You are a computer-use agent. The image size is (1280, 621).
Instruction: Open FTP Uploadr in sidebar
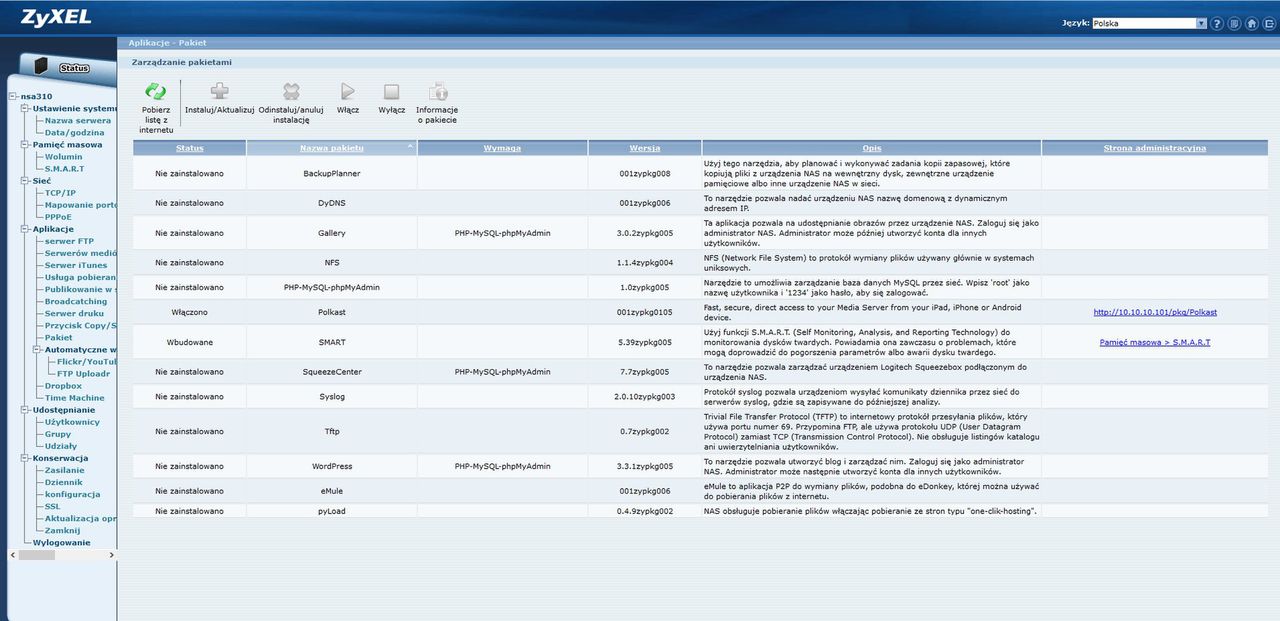pyautogui.click(x=84, y=374)
